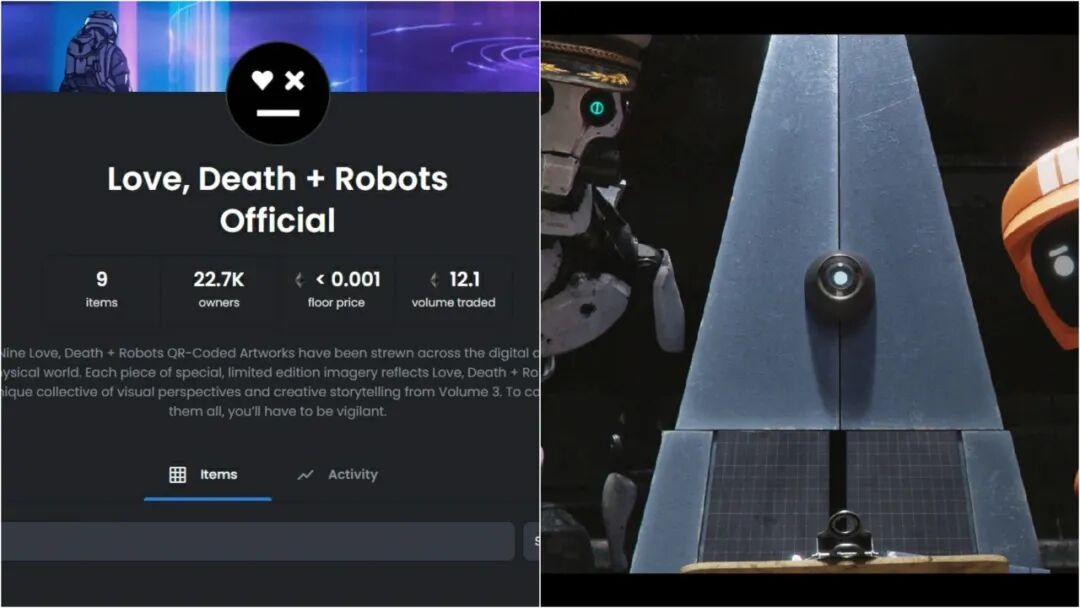Click the grid icon beside Items
The image size is (1080, 608).
pos(177,474)
